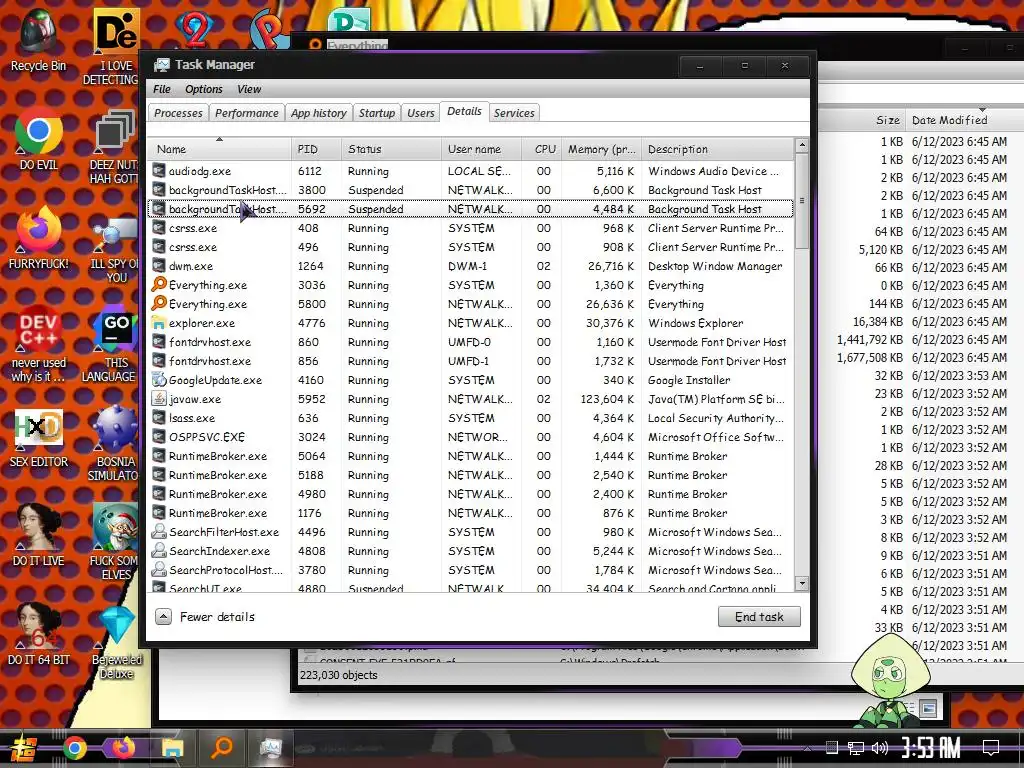Sort processes by Description column
The width and height of the screenshot is (1024, 768).
pyautogui.click(x=717, y=149)
